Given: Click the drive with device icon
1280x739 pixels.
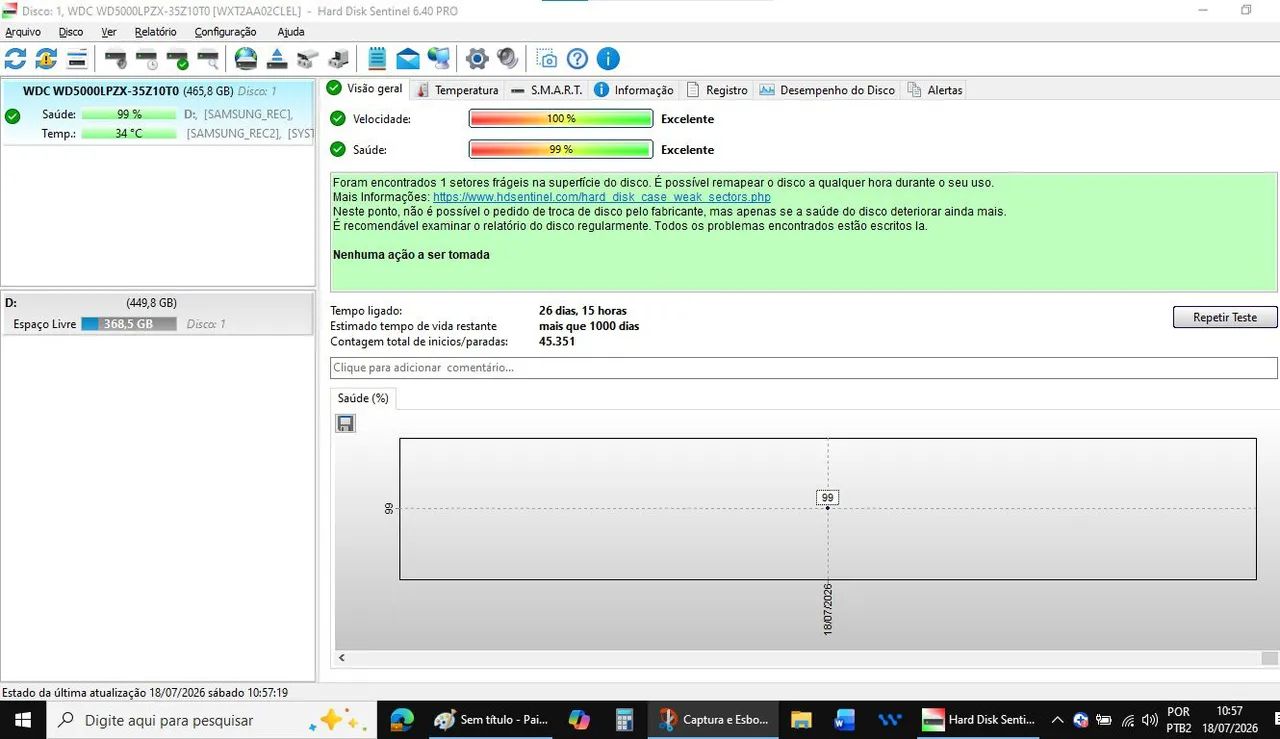Looking at the screenshot, I should (x=339, y=59).
